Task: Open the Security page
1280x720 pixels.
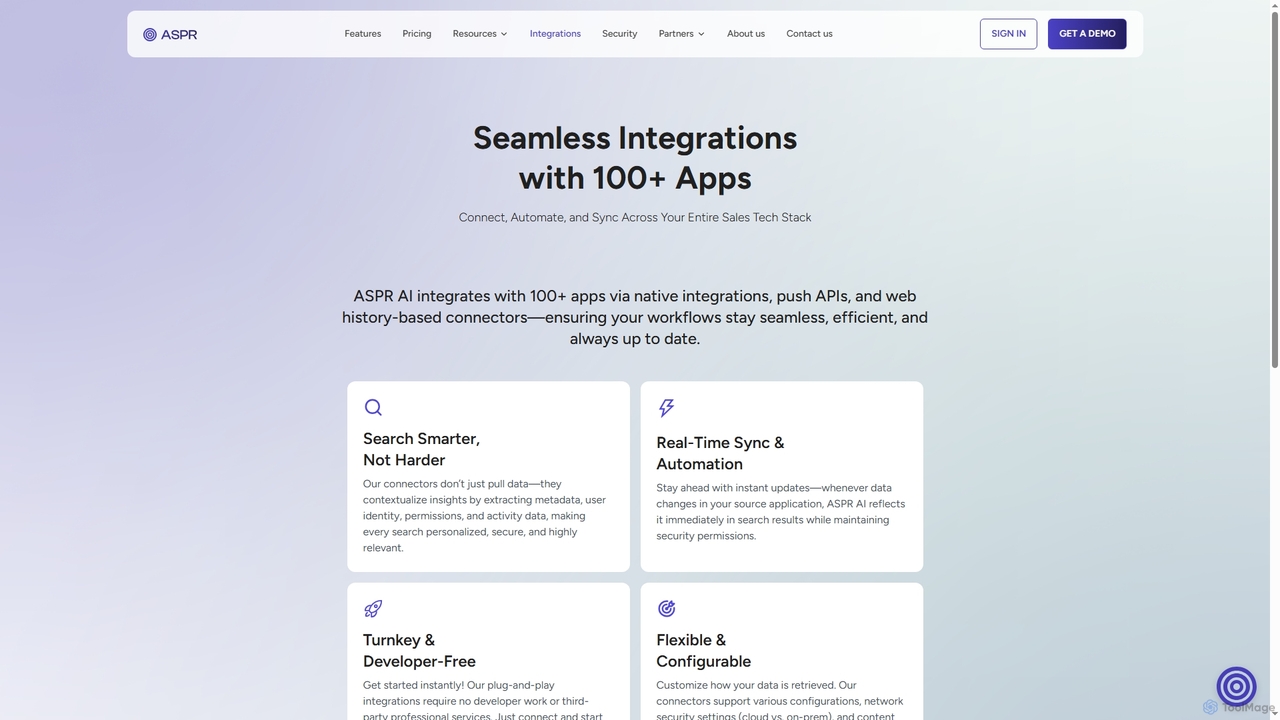Action: click(619, 34)
